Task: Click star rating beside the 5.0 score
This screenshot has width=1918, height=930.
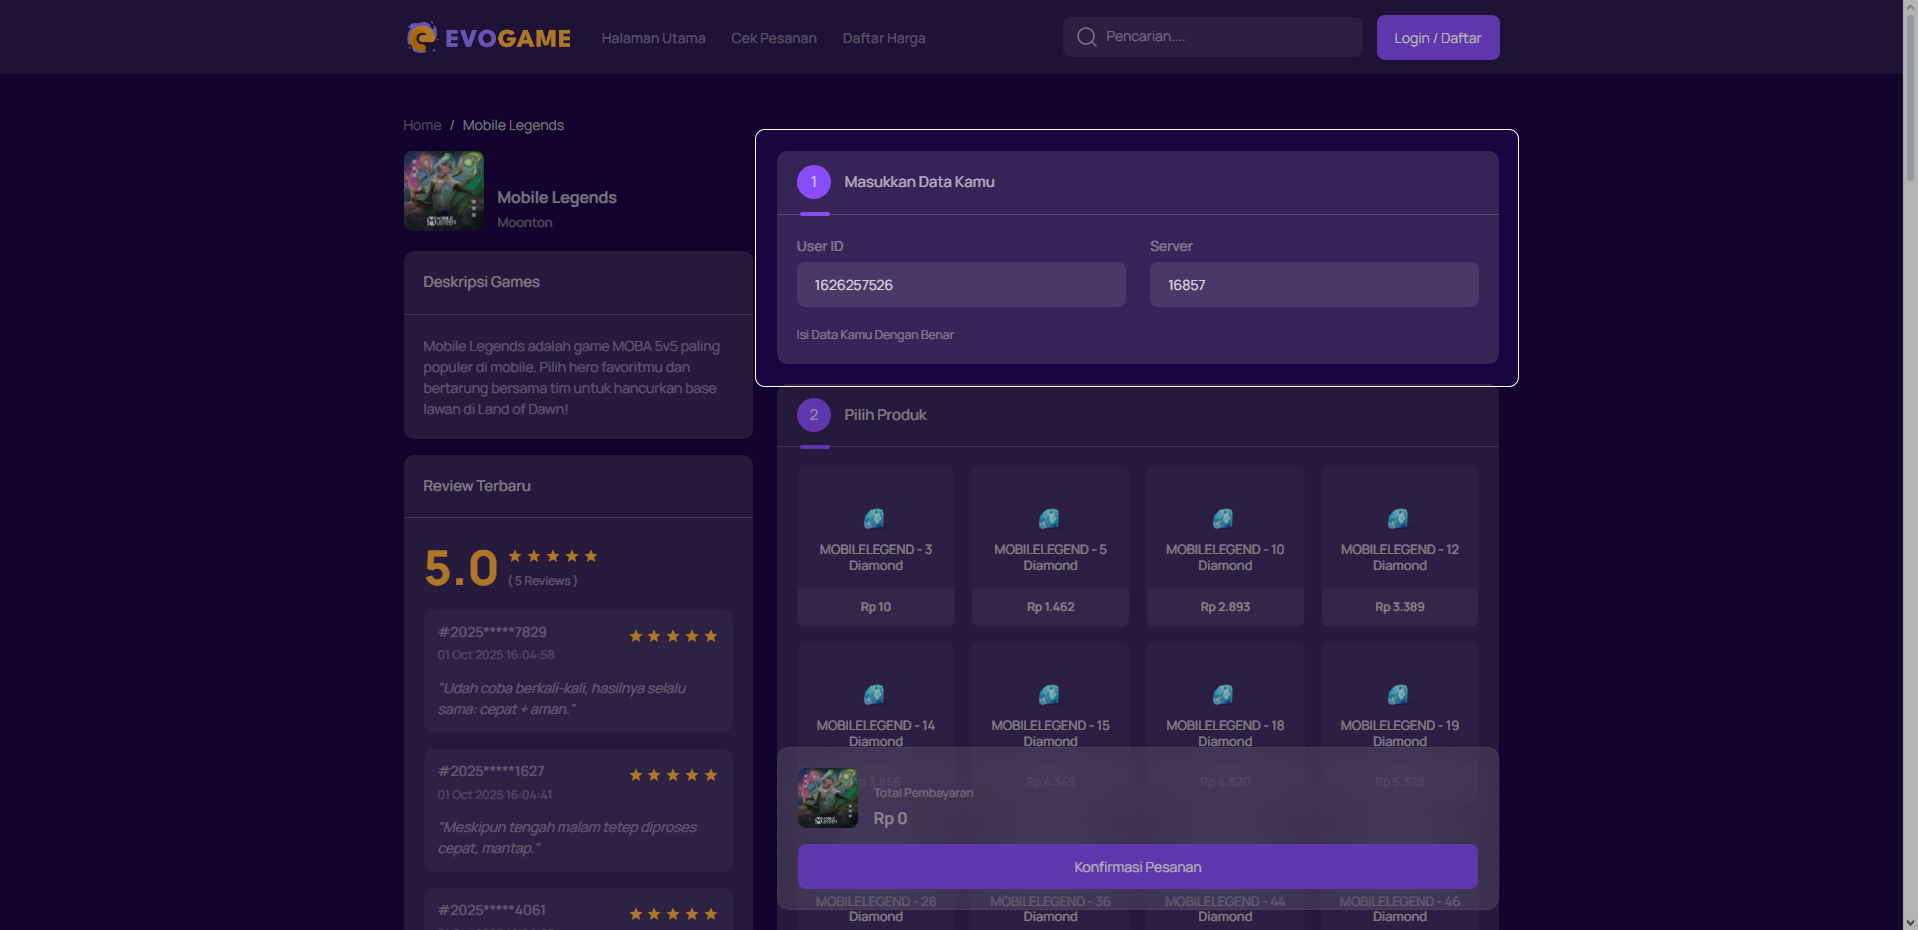Action: coord(553,556)
